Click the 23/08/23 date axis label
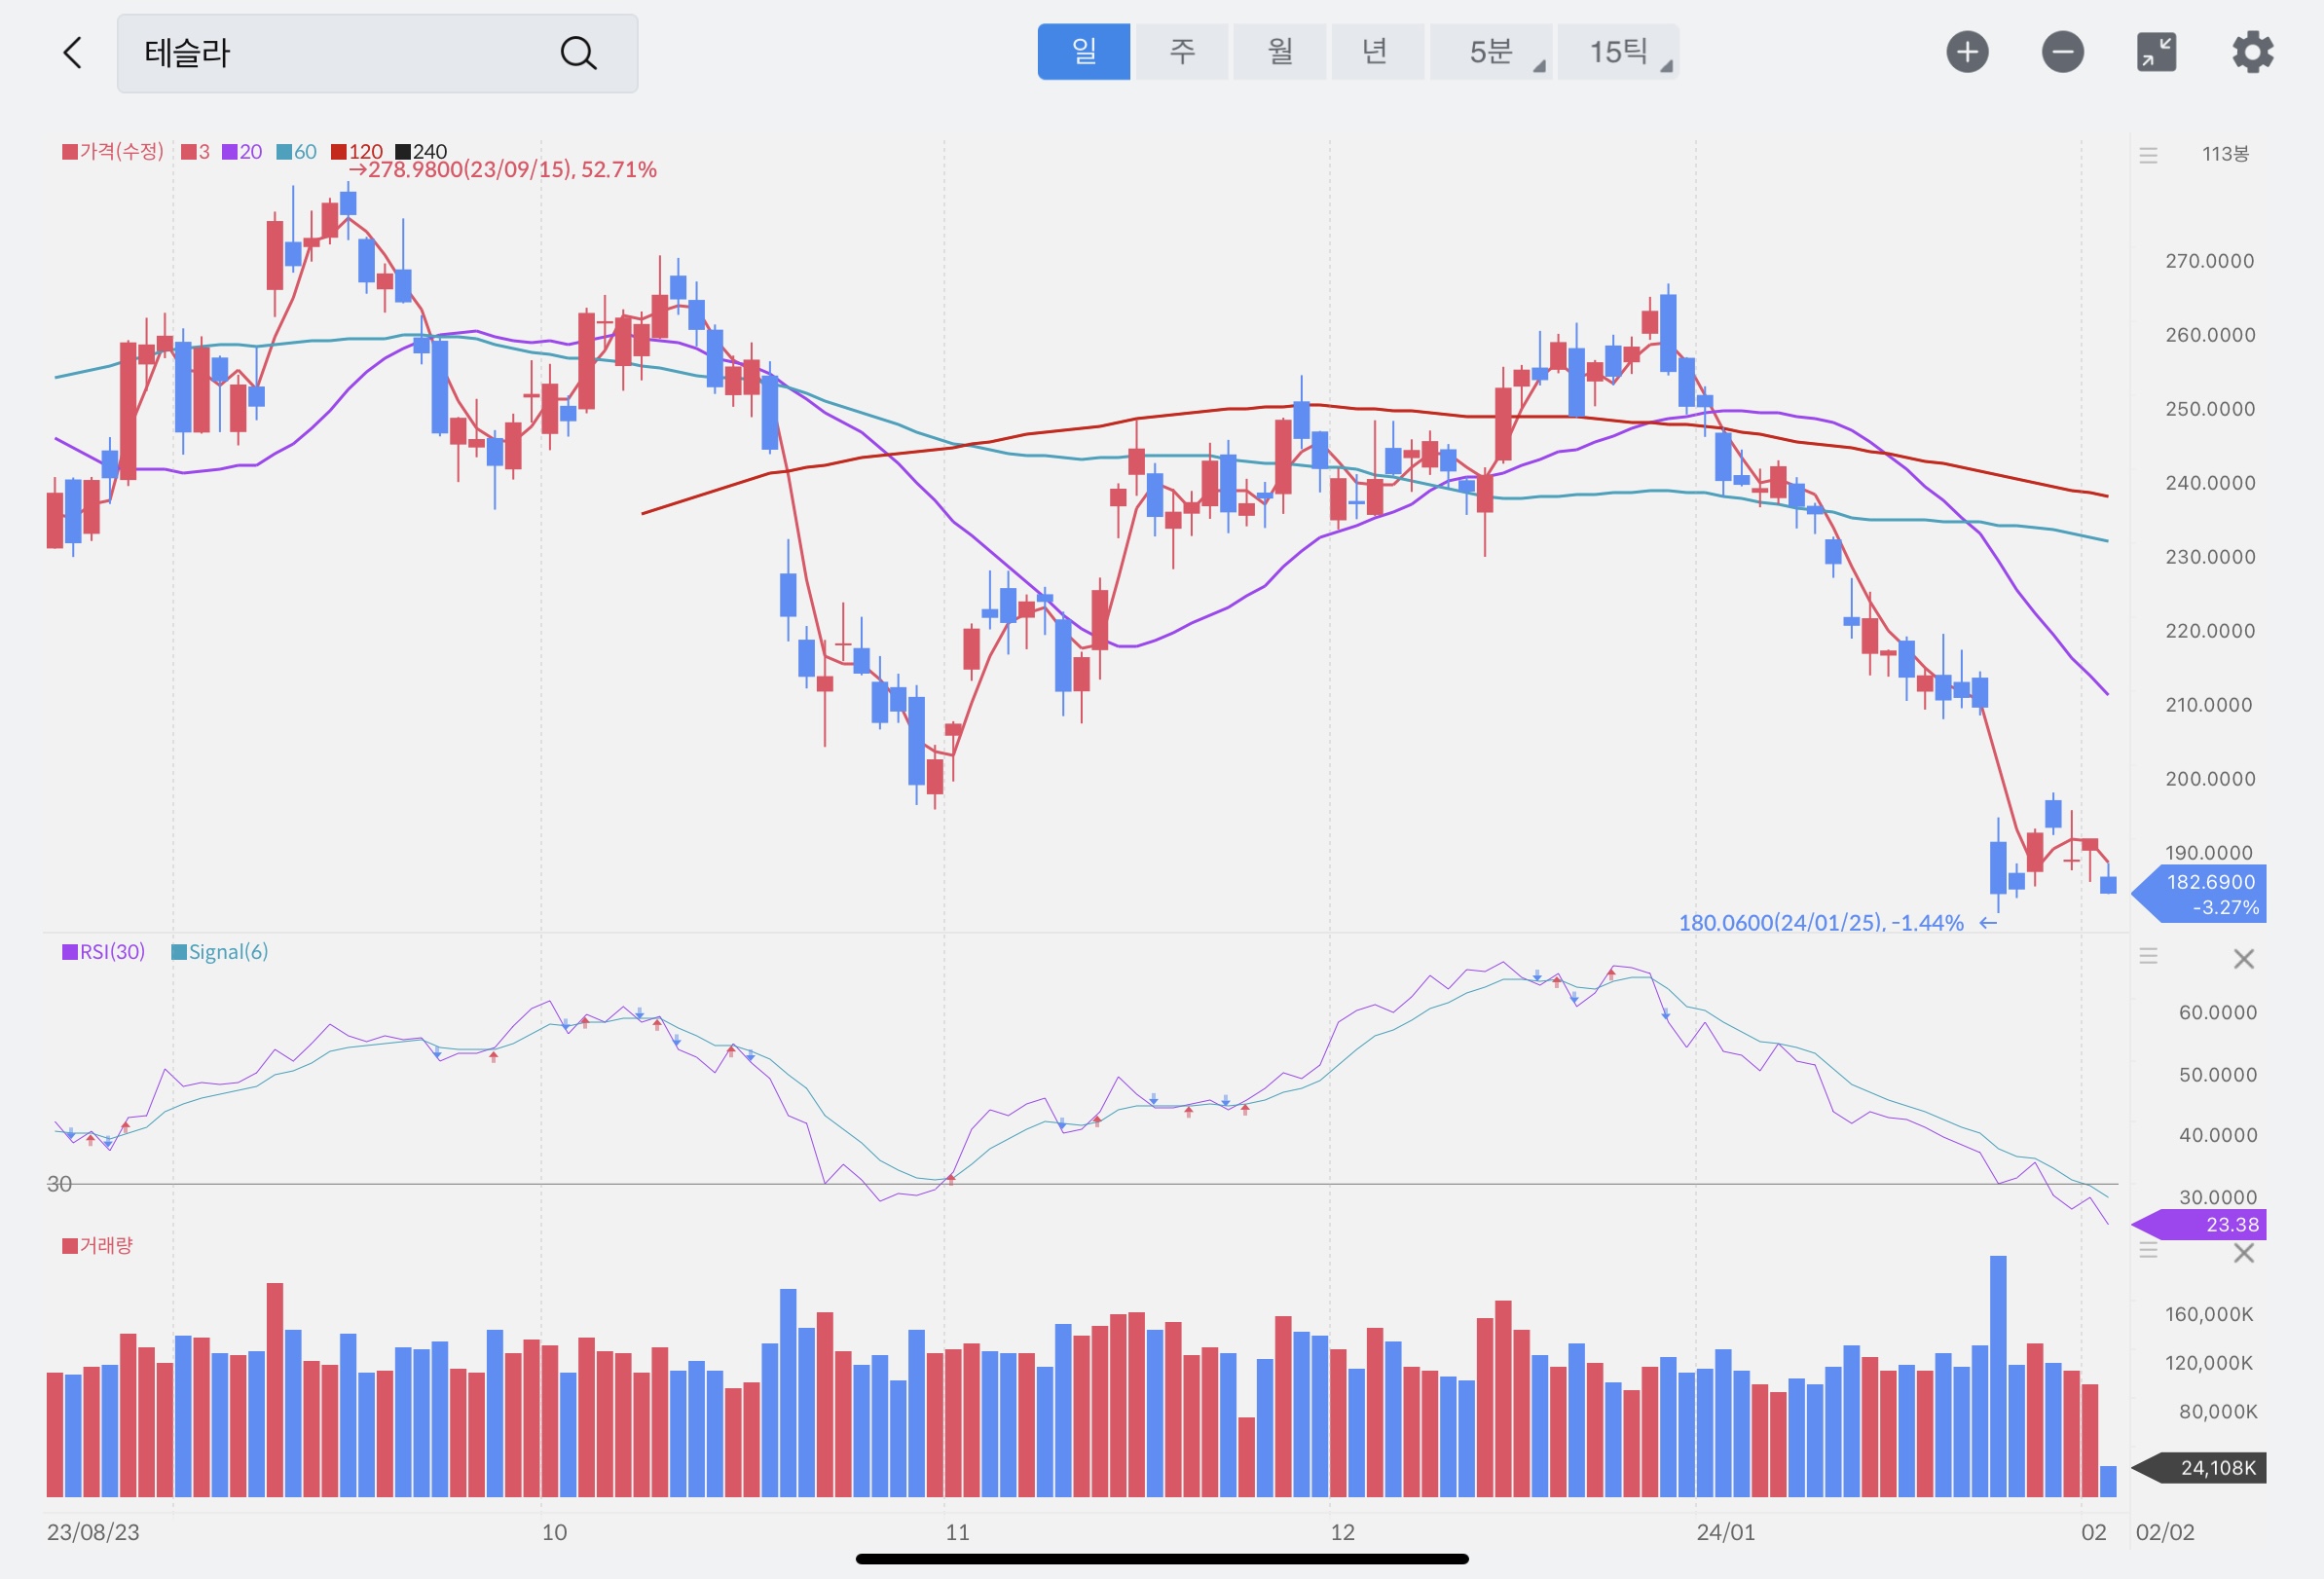This screenshot has height=1579, width=2324. [x=93, y=1532]
